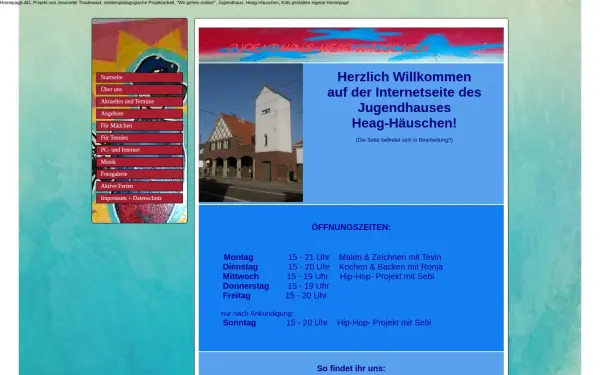Image resolution: width=600 pixels, height=375 pixels.
Task: Select the Montag row label
Action: pos(238,257)
